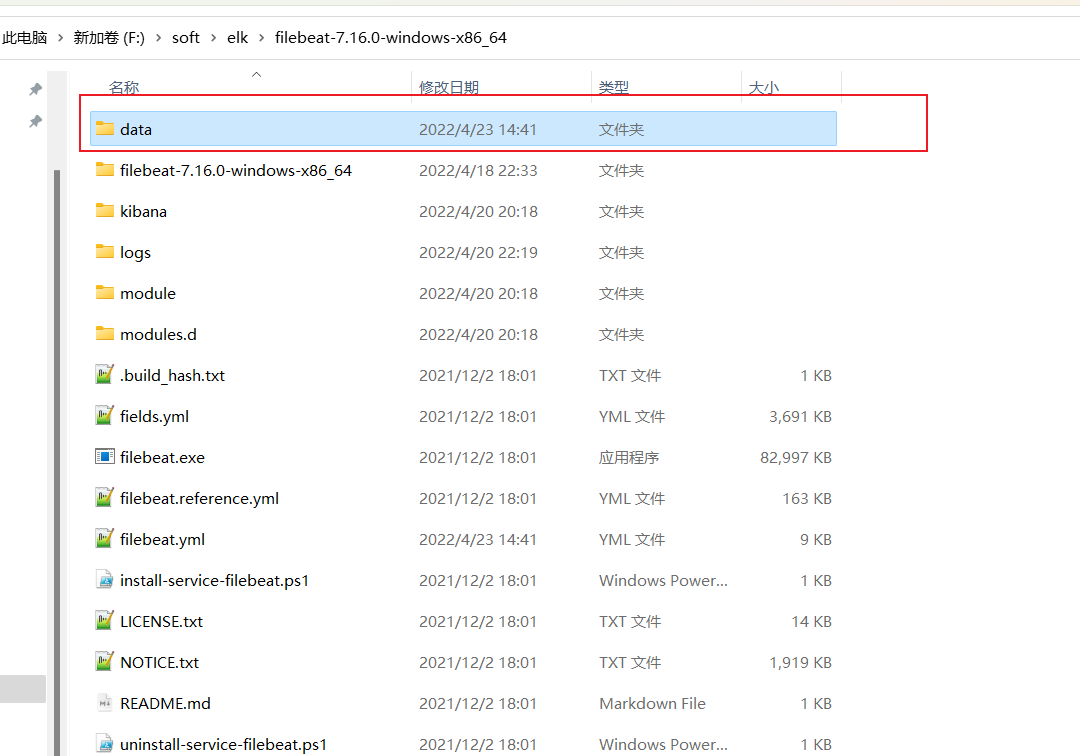1080x756 pixels.
Task: Click the uninstall-service-filebeat.ps1 script icon
Action: [105, 744]
